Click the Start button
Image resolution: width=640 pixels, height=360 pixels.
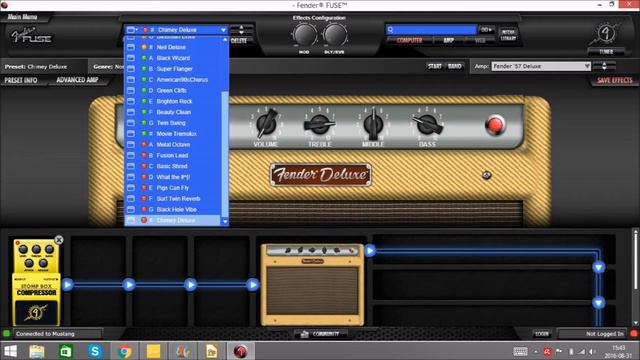click(435, 66)
